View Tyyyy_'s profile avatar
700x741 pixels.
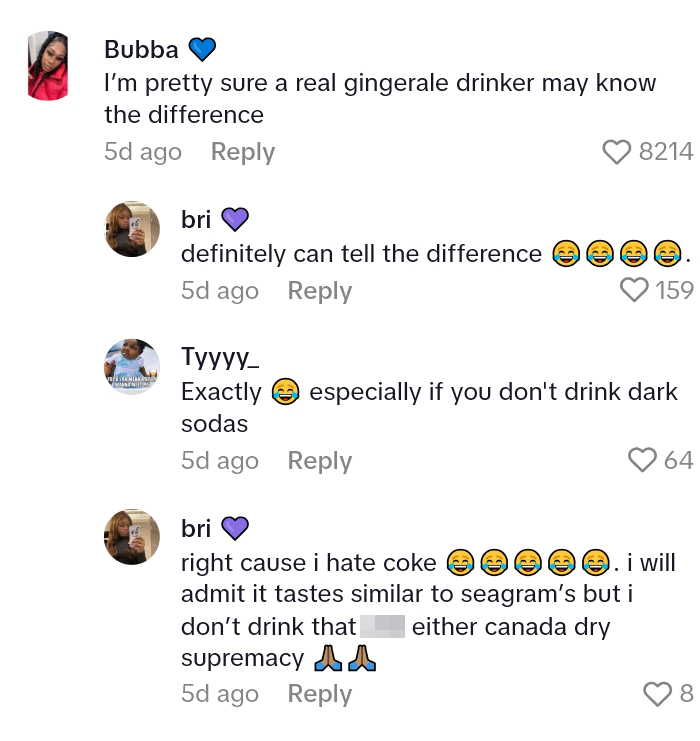click(132, 367)
